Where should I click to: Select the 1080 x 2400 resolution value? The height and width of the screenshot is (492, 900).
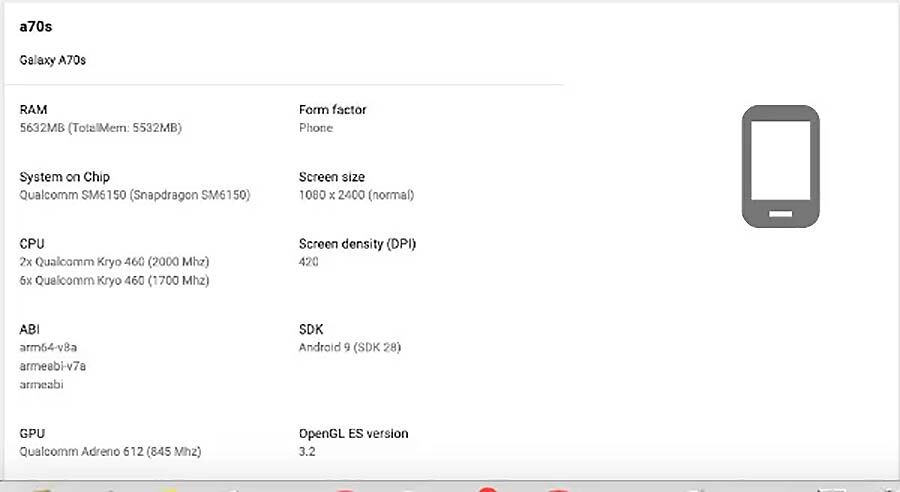click(x=356, y=195)
